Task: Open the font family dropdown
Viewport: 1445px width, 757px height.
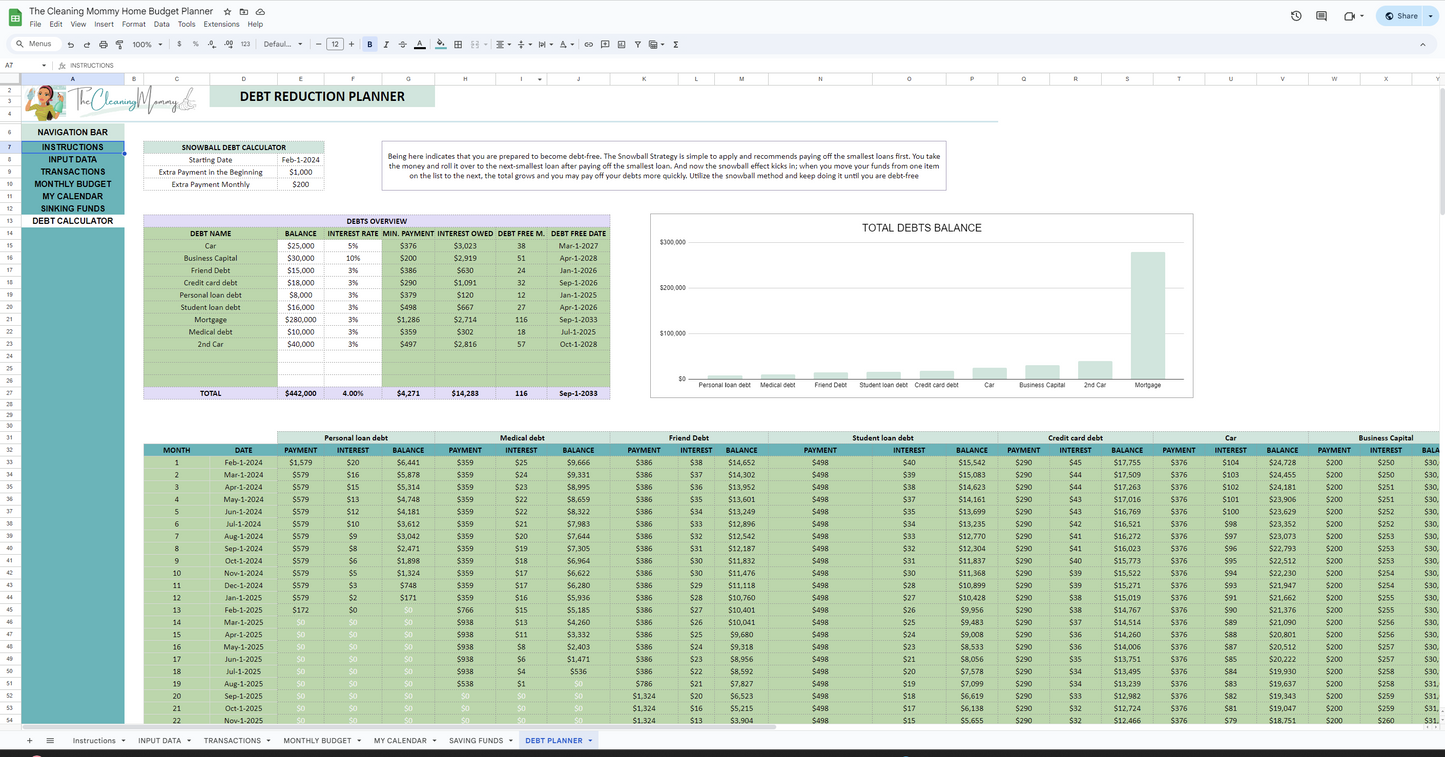Action: click(283, 44)
